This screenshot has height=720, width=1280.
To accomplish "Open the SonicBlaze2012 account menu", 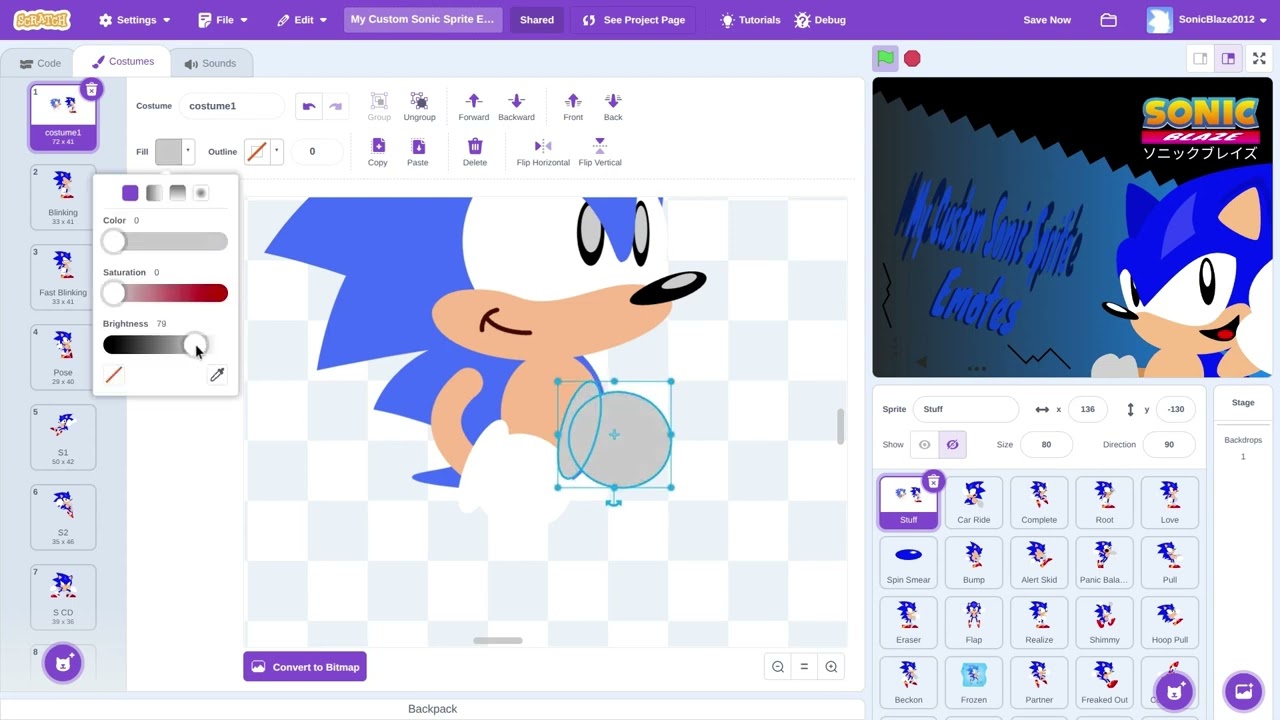I will (x=1208, y=20).
